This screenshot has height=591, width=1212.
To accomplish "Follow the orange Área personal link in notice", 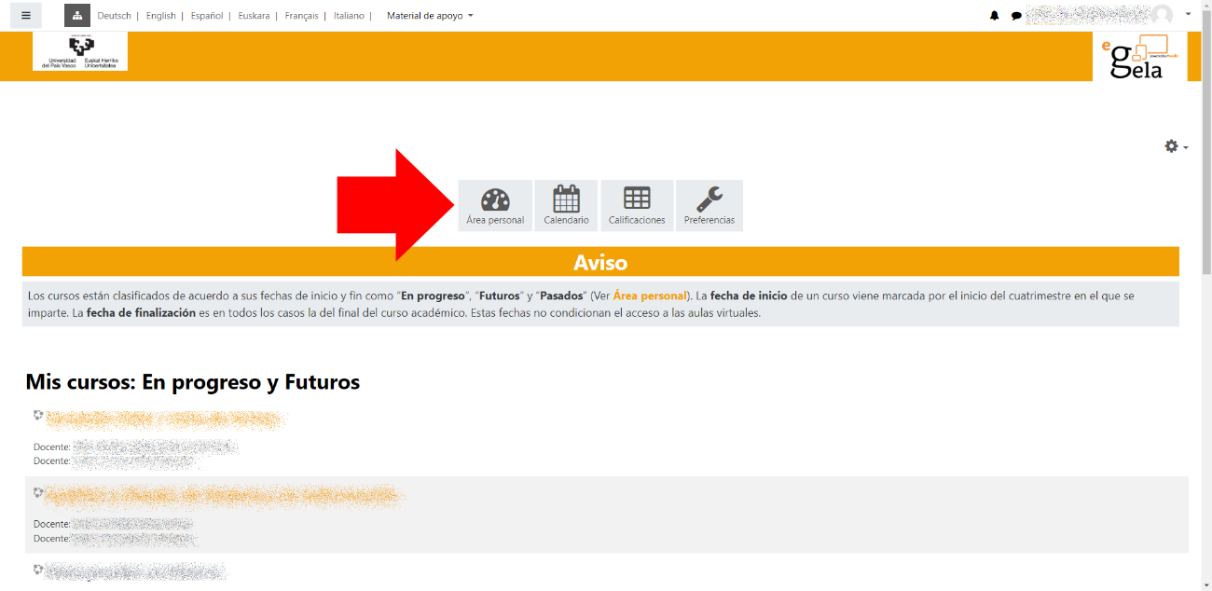I will [x=649, y=296].
